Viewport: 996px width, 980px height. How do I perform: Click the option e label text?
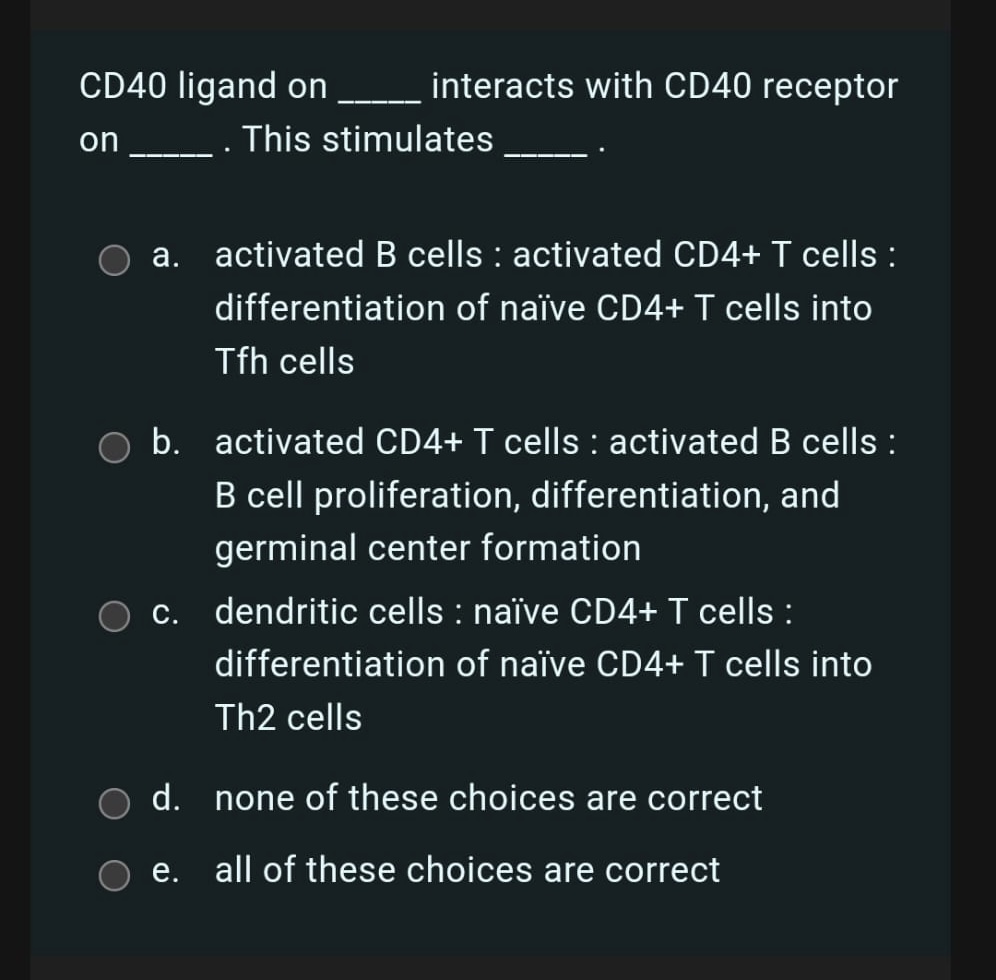(x=466, y=869)
